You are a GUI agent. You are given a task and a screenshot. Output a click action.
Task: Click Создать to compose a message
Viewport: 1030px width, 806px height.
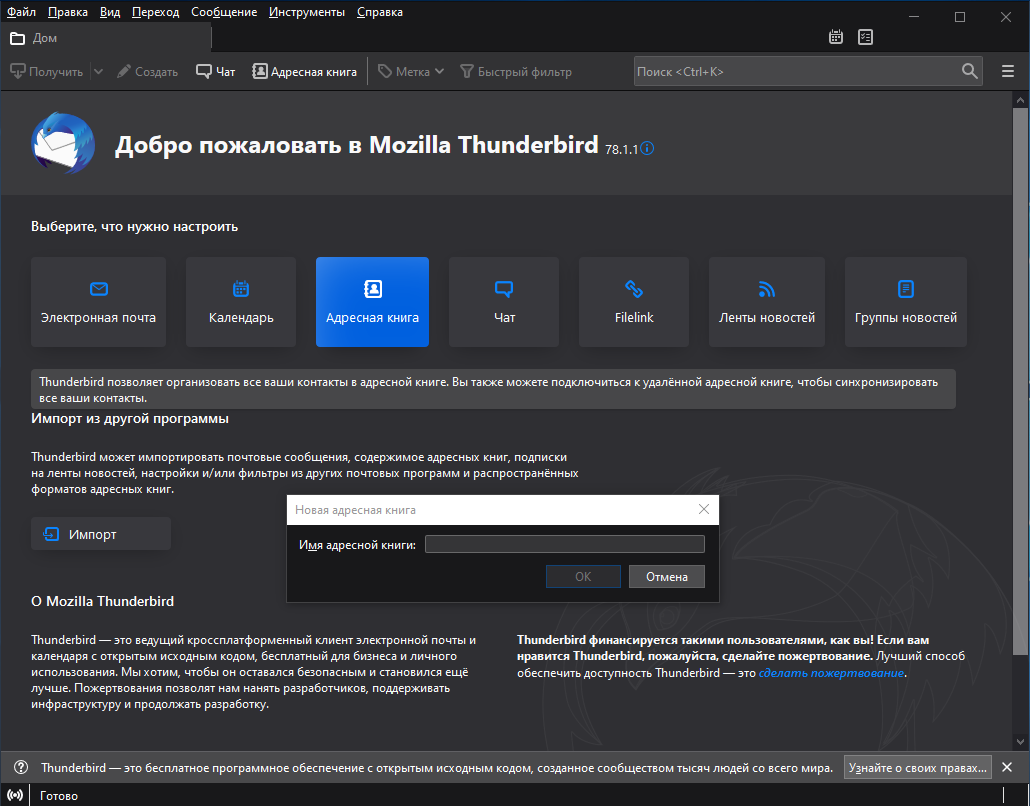click(148, 72)
